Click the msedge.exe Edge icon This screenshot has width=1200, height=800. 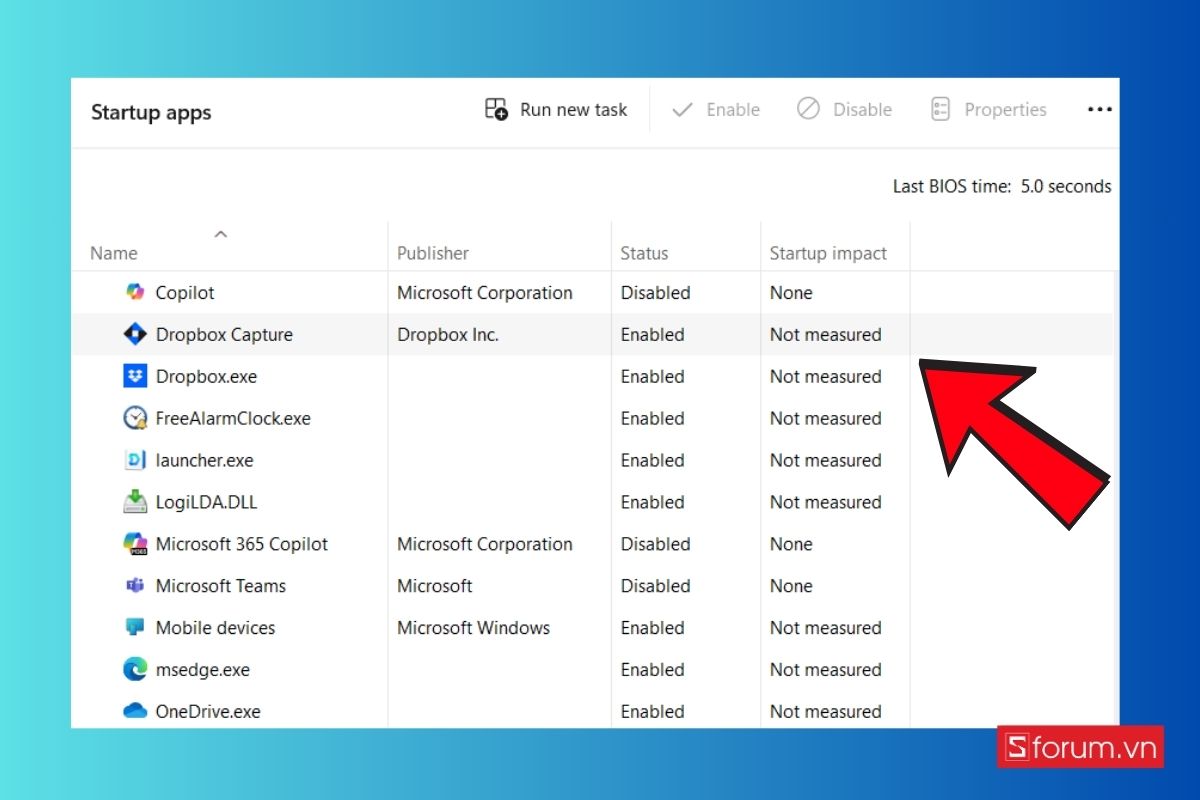pyautogui.click(x=135, y=670)
